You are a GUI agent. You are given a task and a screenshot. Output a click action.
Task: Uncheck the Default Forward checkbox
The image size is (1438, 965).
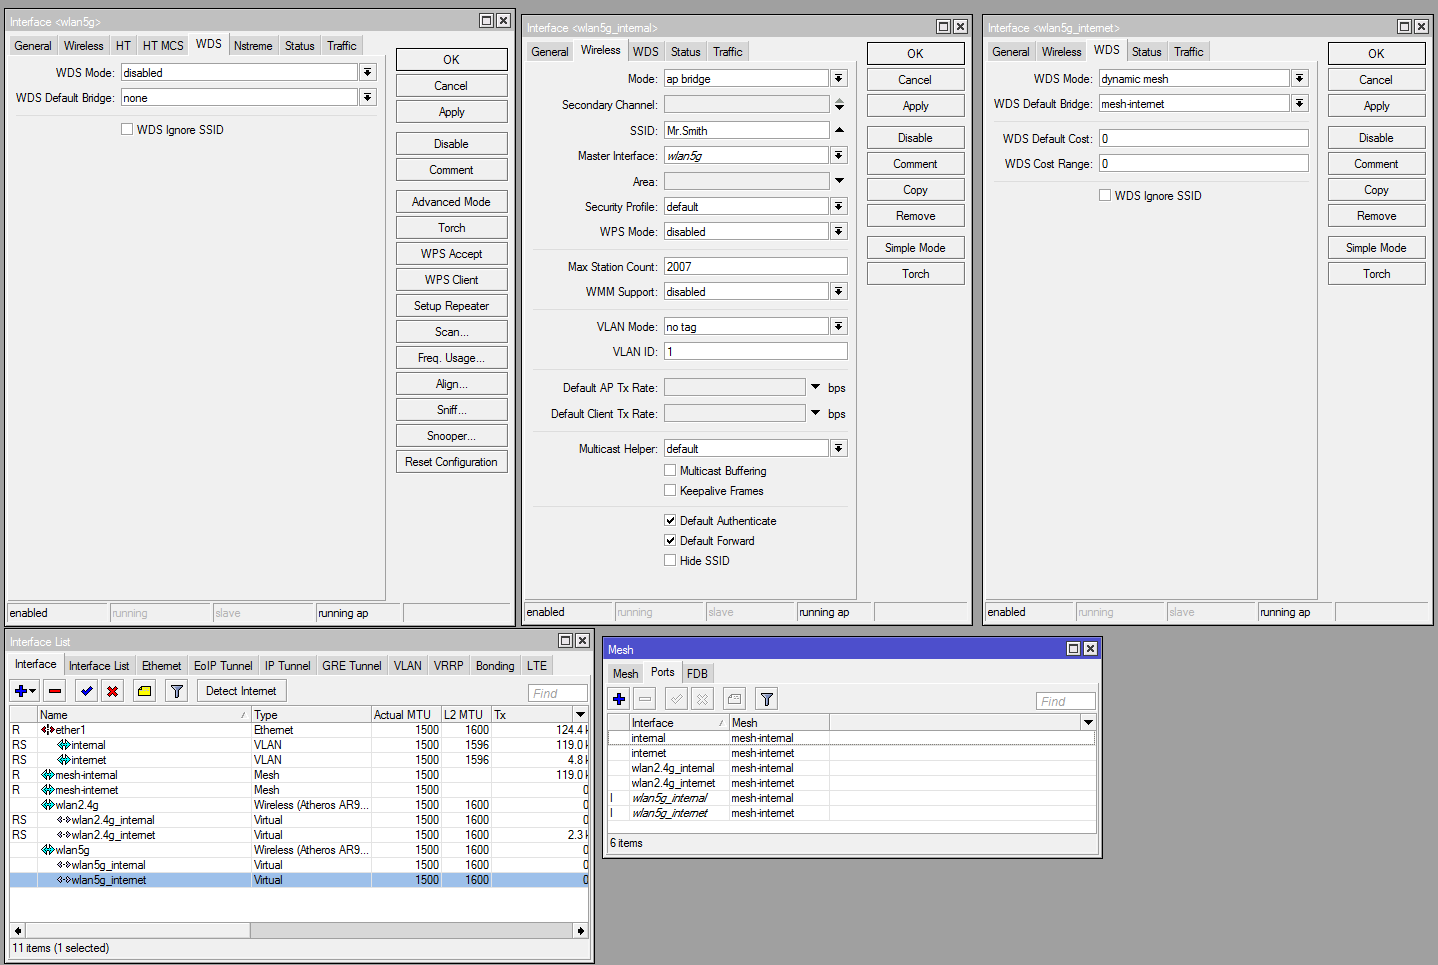670,540
